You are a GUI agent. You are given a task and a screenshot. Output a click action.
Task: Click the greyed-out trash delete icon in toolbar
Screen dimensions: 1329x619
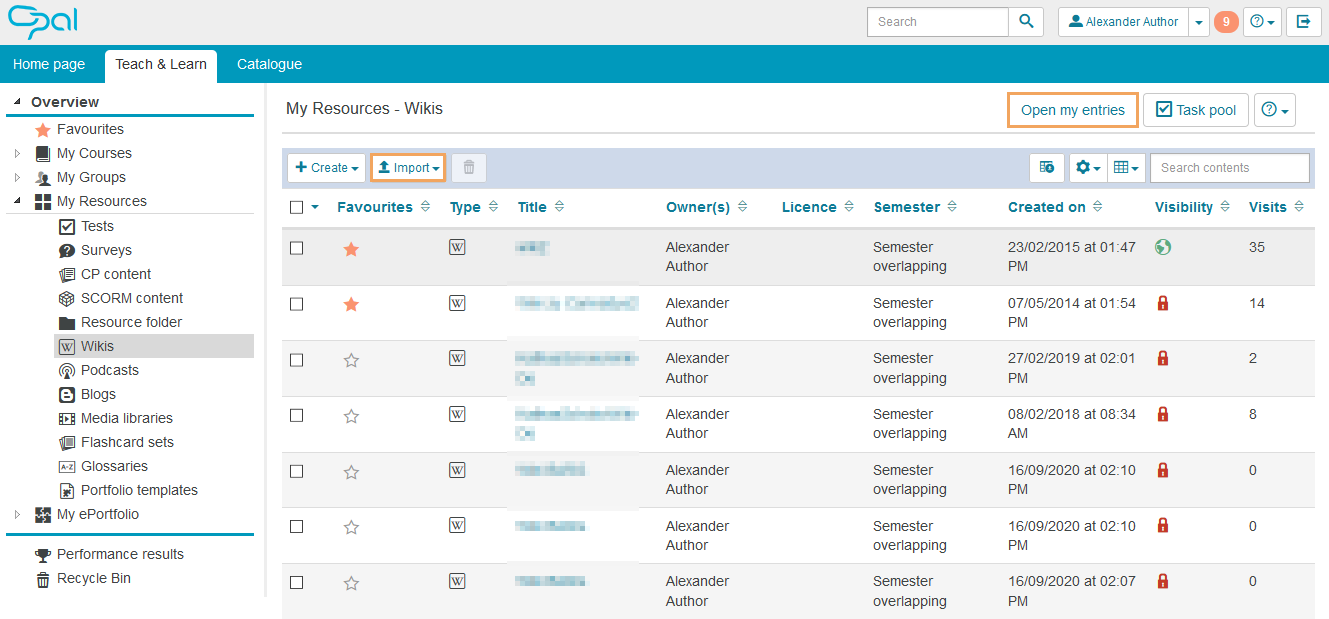pyautogui.click(x=469, y=168)
